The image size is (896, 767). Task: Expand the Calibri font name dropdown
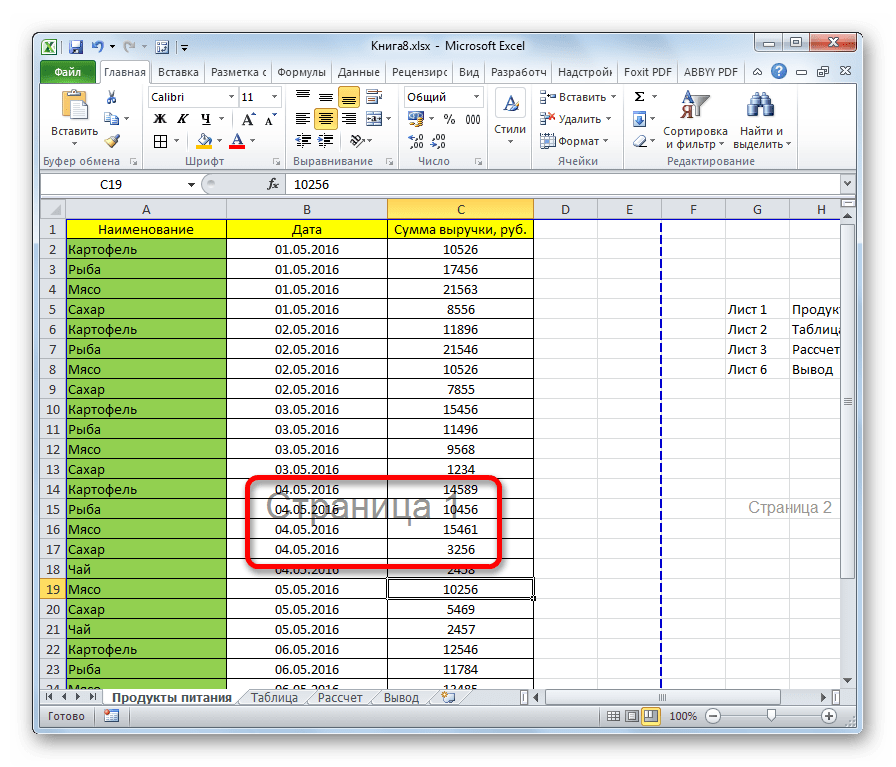click(229, 97)
